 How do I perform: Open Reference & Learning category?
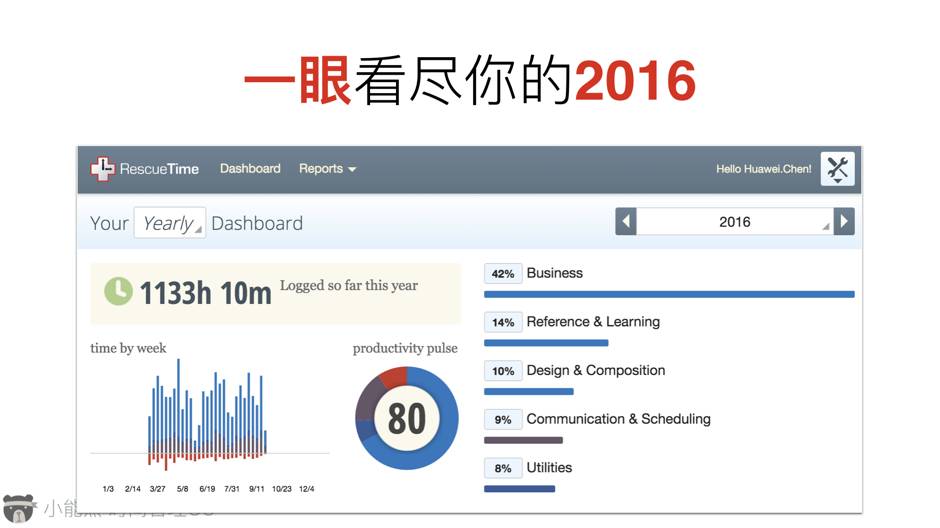(x=593, y=322)
